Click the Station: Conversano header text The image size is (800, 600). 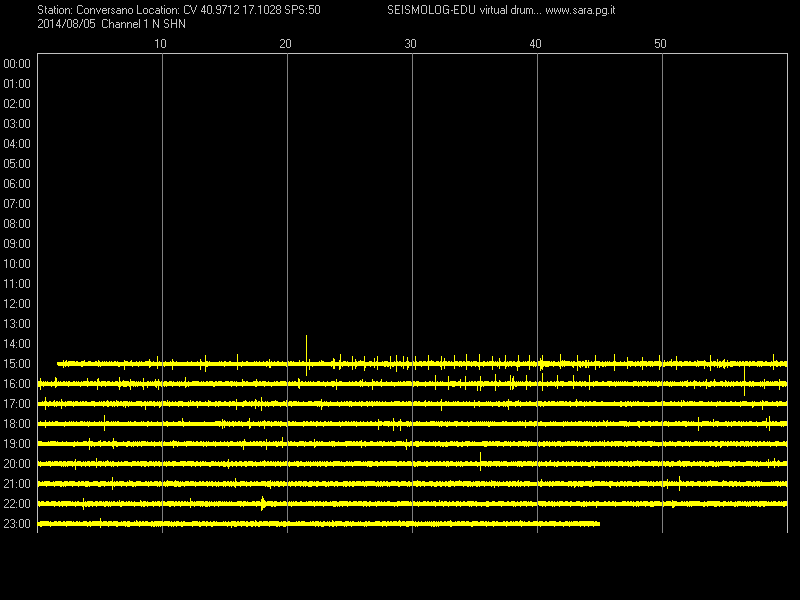(85, 10)
